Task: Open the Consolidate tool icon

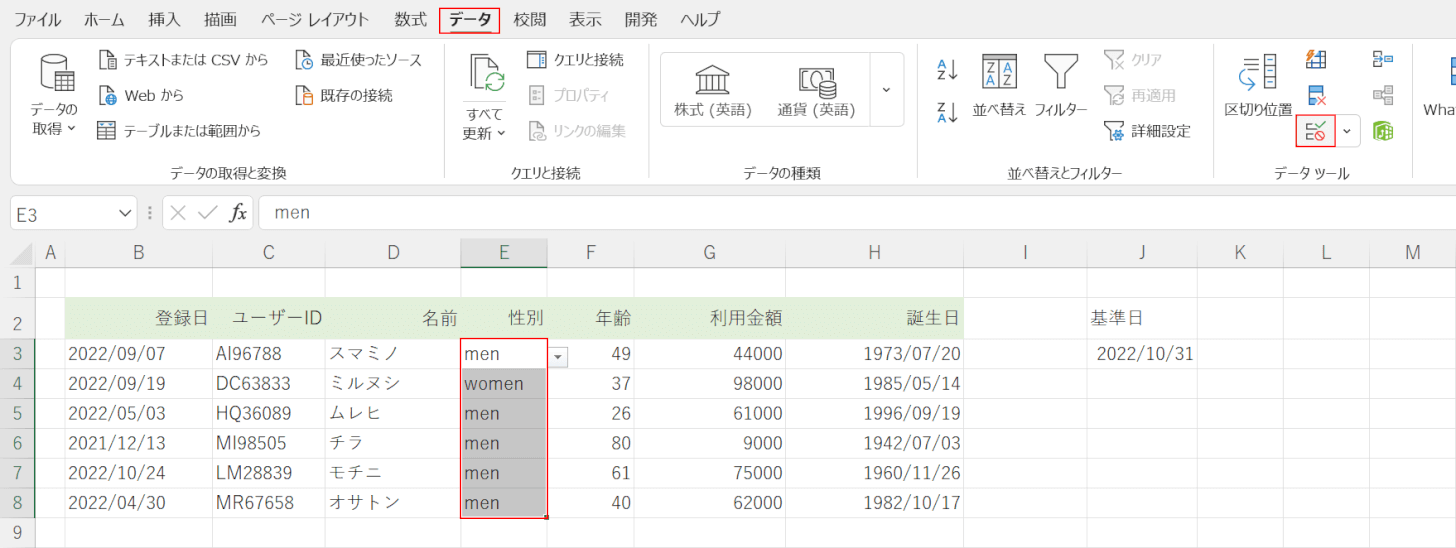Action: click(x=1383, y=60)
